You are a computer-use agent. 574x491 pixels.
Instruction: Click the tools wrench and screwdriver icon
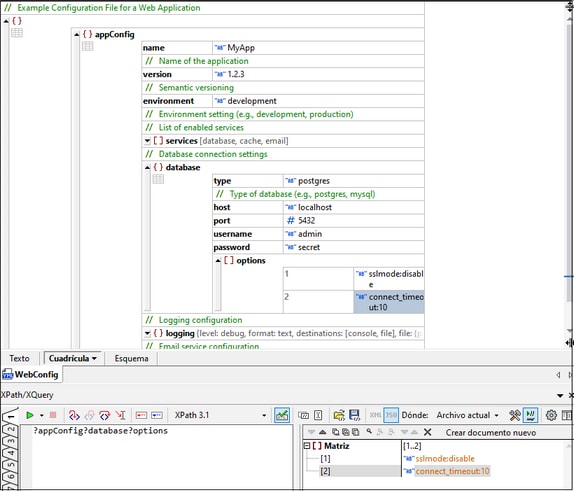[515, 415]
